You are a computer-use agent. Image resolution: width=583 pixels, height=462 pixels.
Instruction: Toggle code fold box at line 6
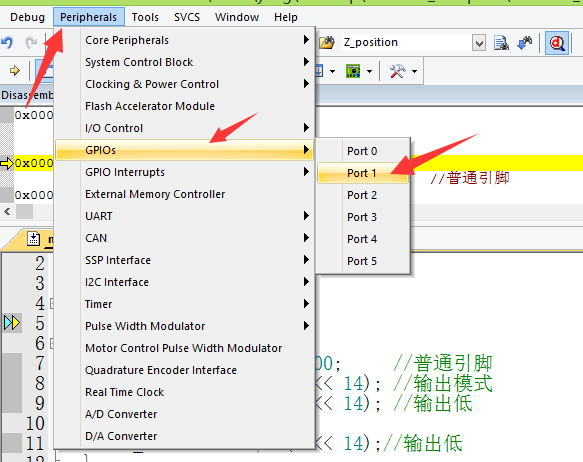click(52, 343)
